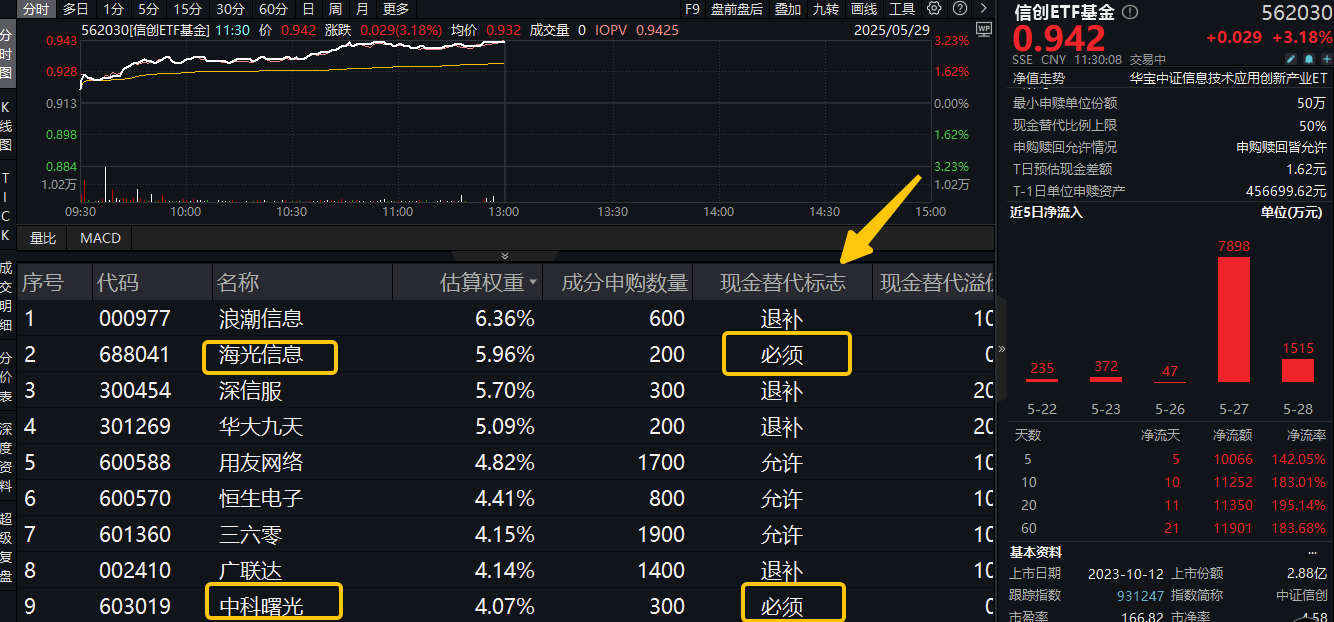Open K线图 in left sidebar

[x=6, y=126]
